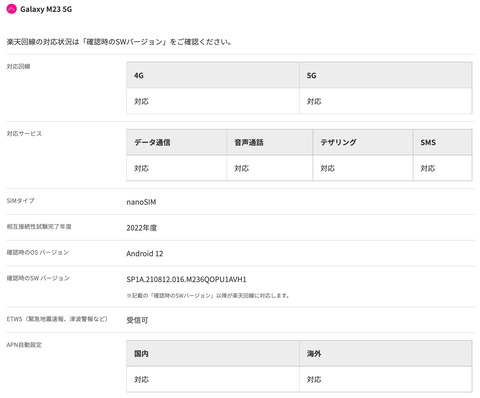
Task: Select the 対応 cell under テザリング
Action: click(x=363, y=168)
